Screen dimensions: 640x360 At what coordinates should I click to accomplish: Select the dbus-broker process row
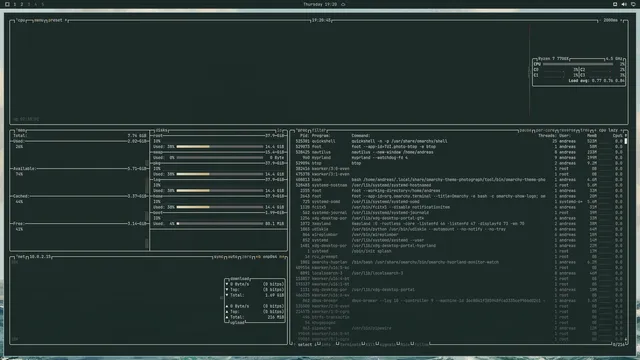[x=459, y=301]
